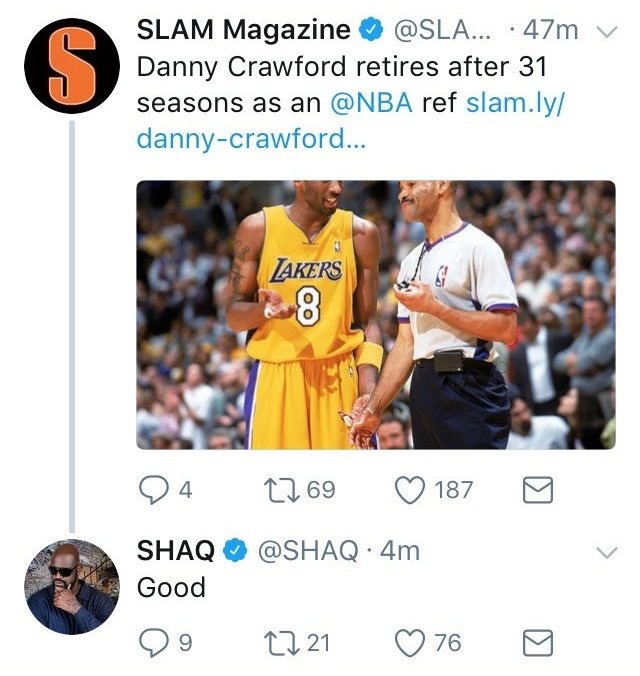Retweet the SLAM Magazine tweet

coord(282,490)
